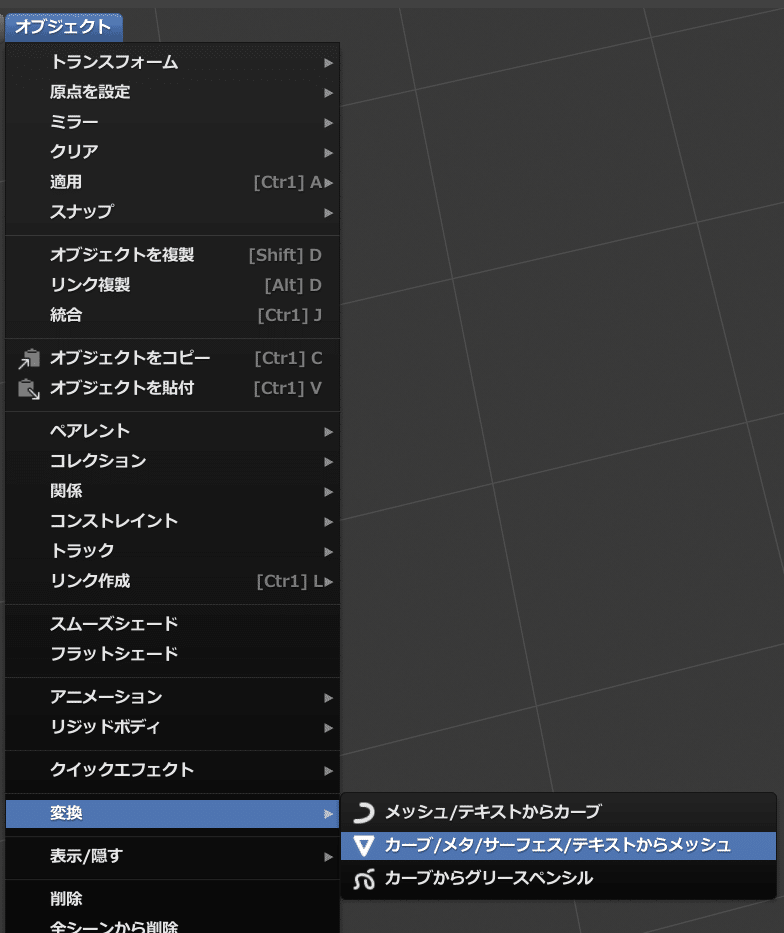Open the 原点を設定 submenu
Image resolution: width=784 pixels, height=933 pixels.
tap(173, 92)
